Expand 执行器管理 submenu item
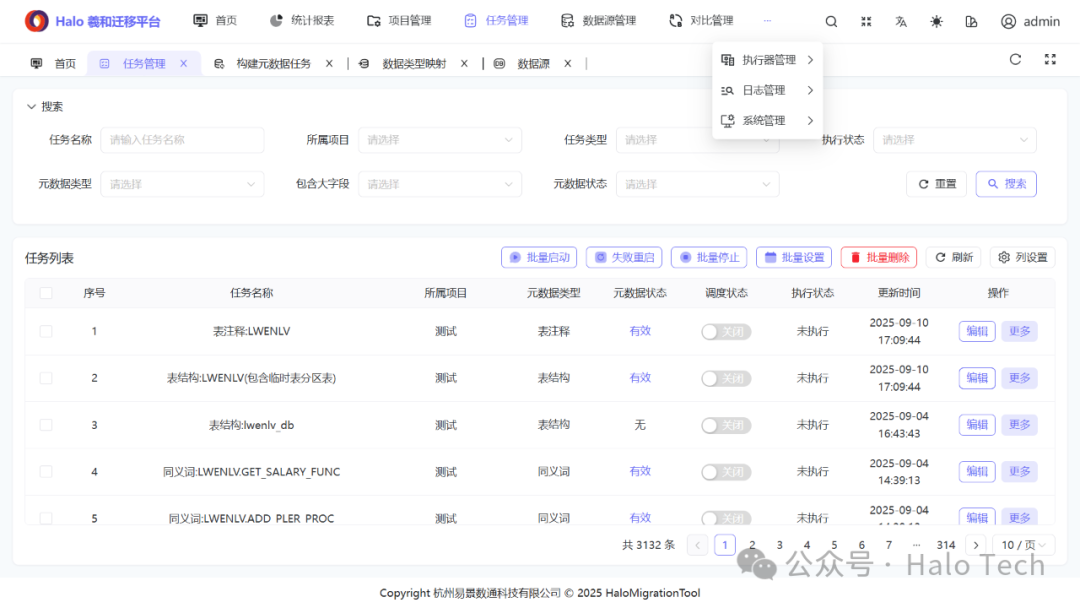The image size is (1080, 608). (767, 60)
